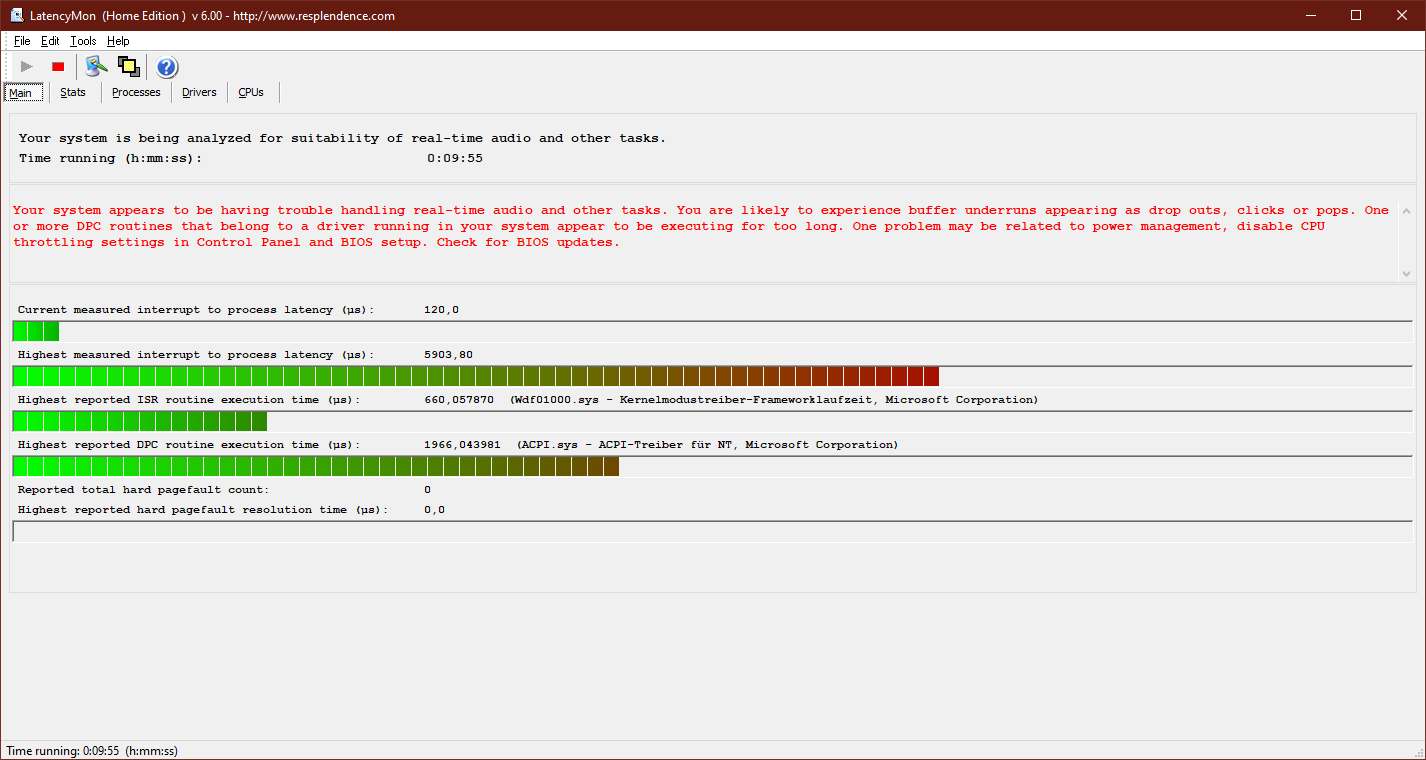1426x760 pixels.
Task: Click the 120,0 current latency value
Action: pyautogui.click(x=441, y=310)
